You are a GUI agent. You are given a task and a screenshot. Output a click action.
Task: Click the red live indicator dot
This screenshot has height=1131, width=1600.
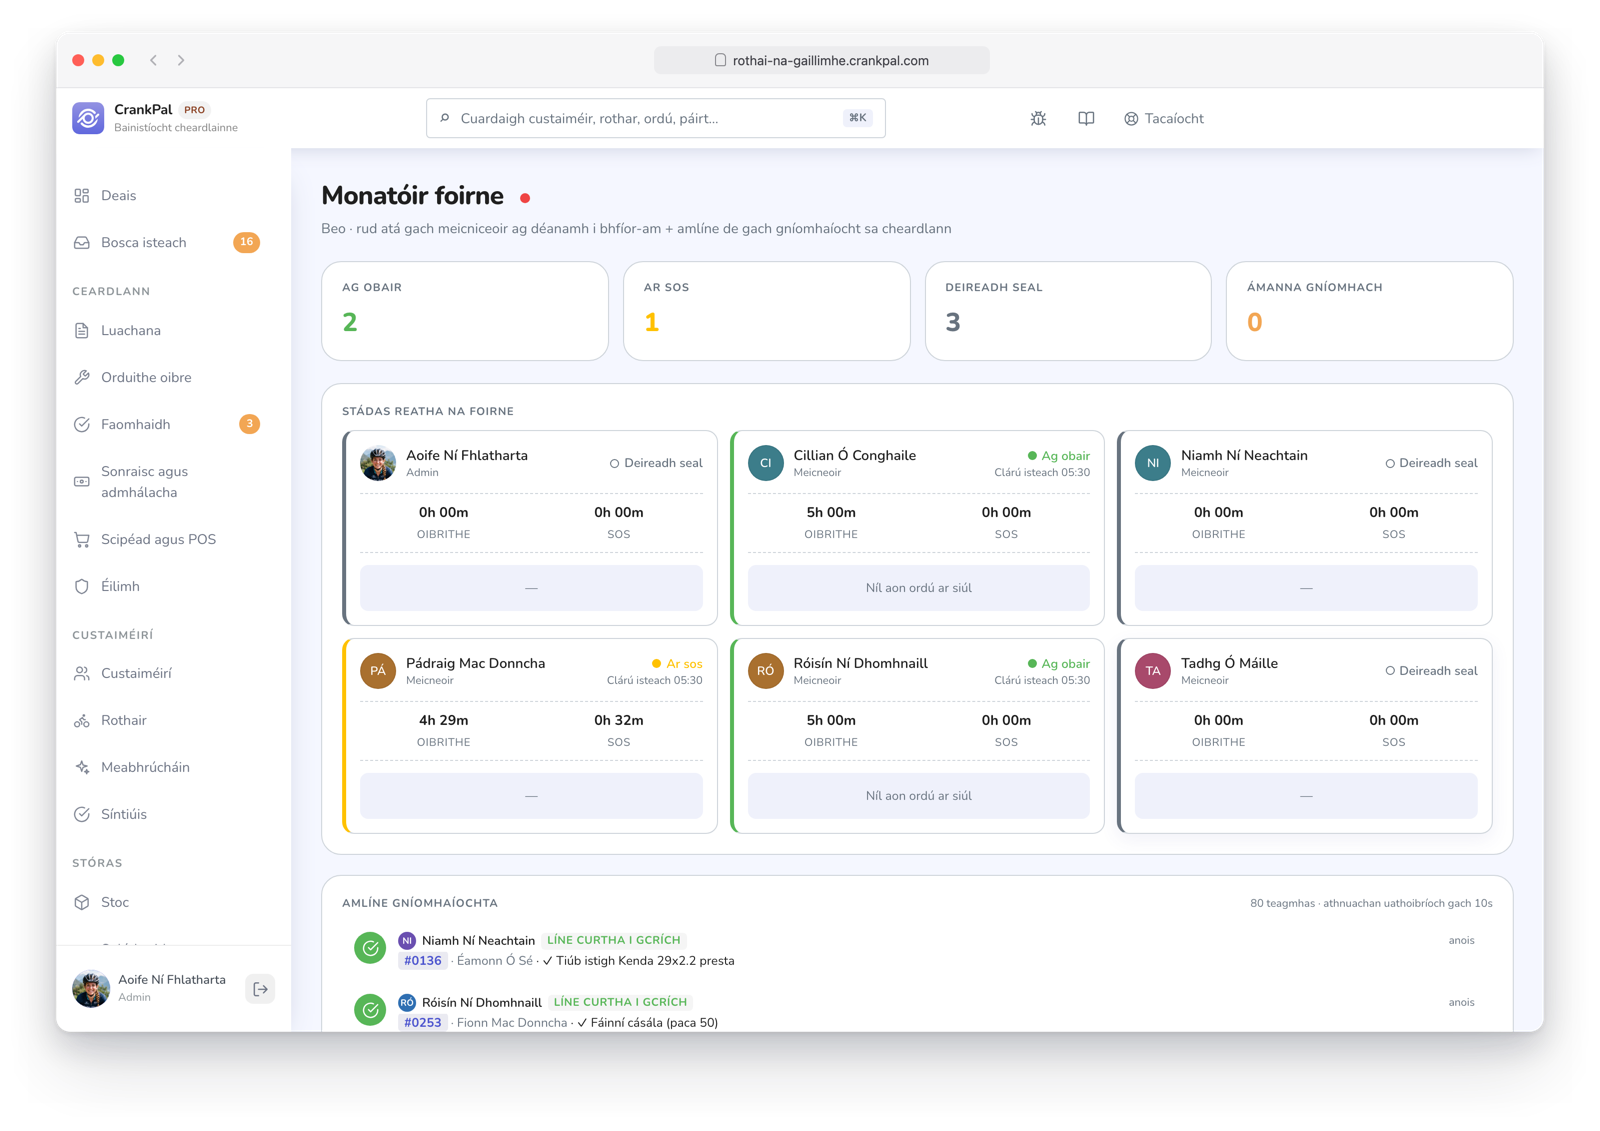pos(525,198)
